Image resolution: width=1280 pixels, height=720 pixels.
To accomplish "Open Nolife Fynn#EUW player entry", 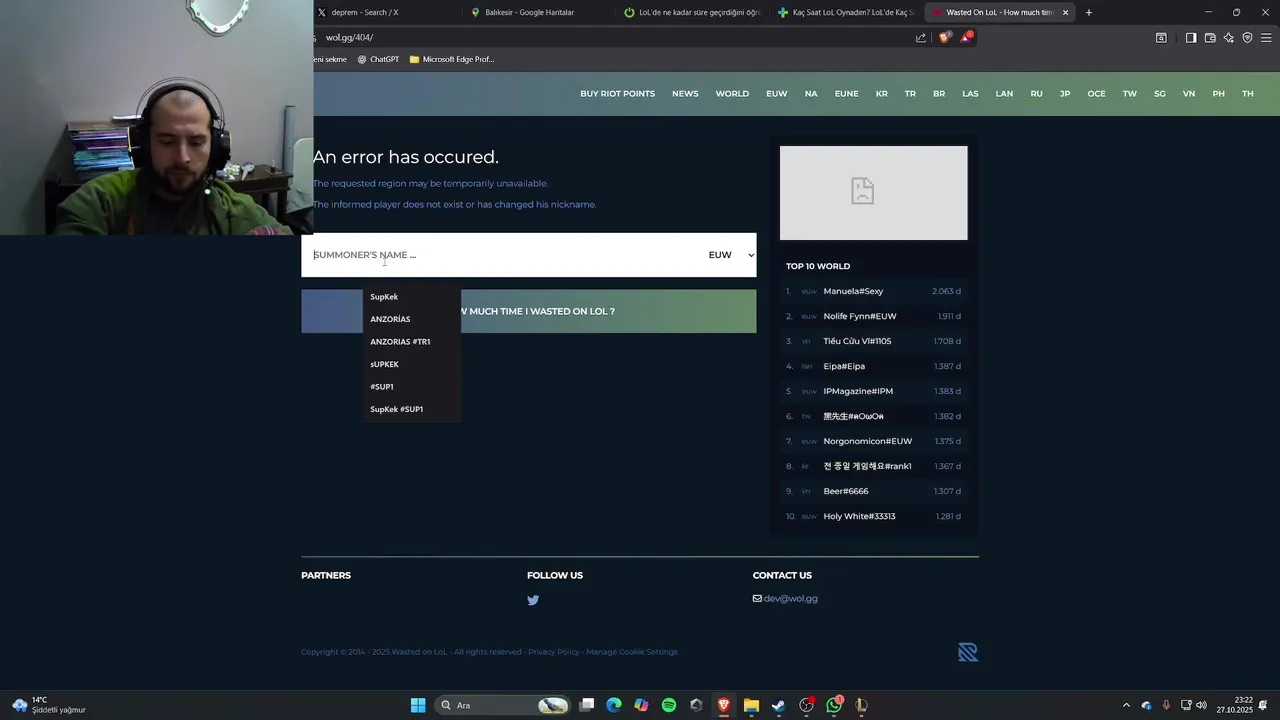I will (x=860, y=316).
